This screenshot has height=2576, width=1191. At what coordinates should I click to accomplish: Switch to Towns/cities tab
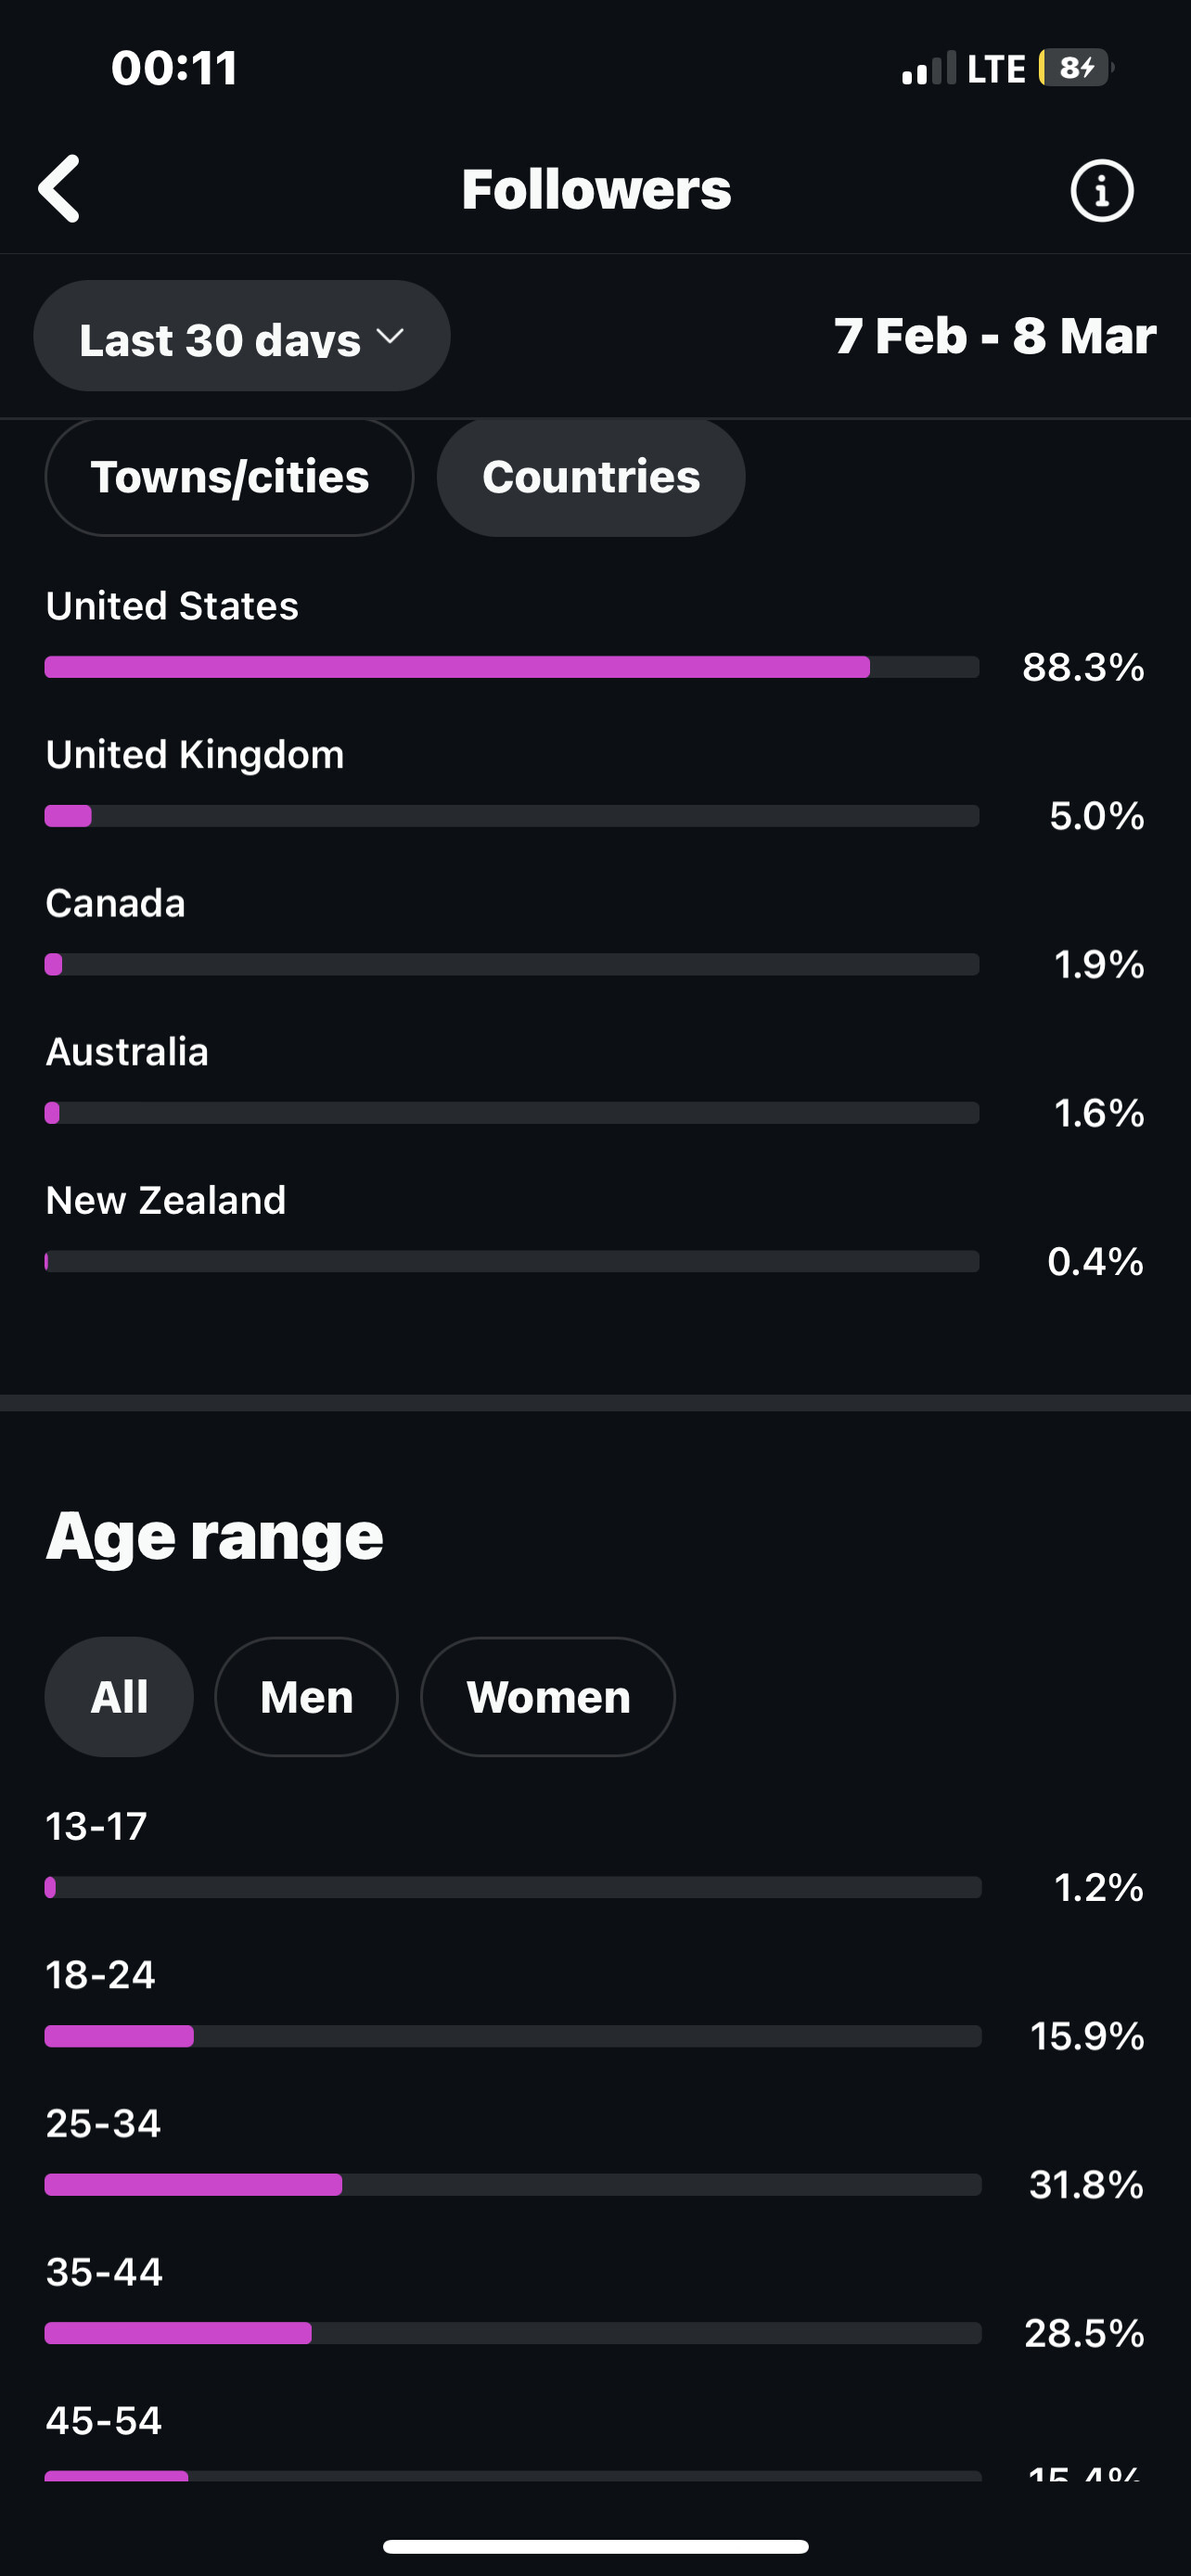click(x=229, y=477)
